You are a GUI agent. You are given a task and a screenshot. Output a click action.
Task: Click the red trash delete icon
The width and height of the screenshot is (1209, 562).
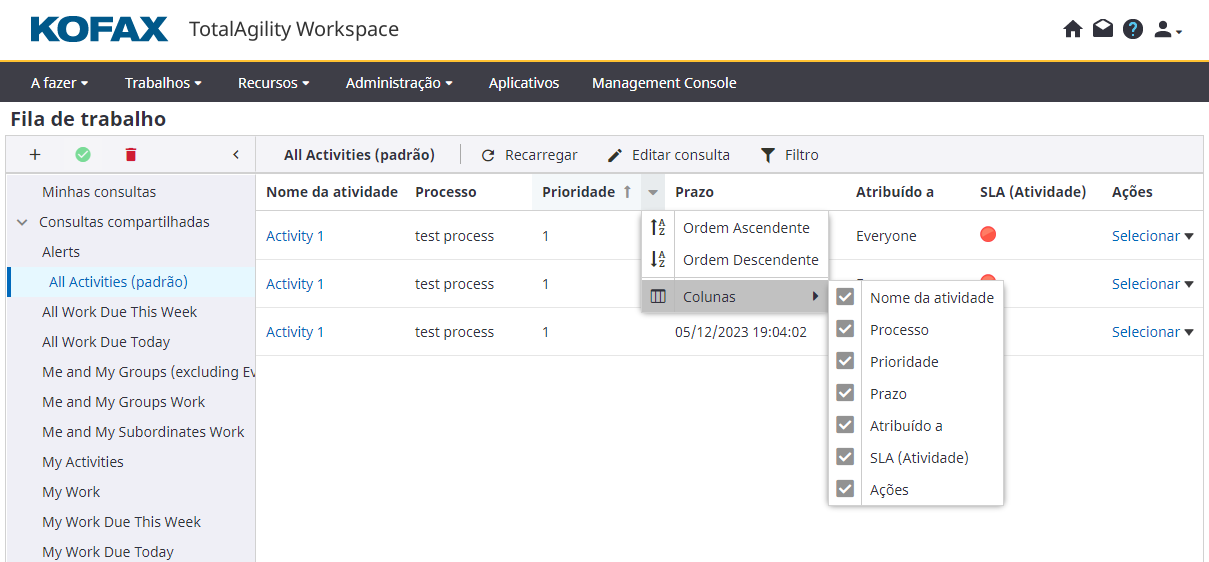click(131, 155)
